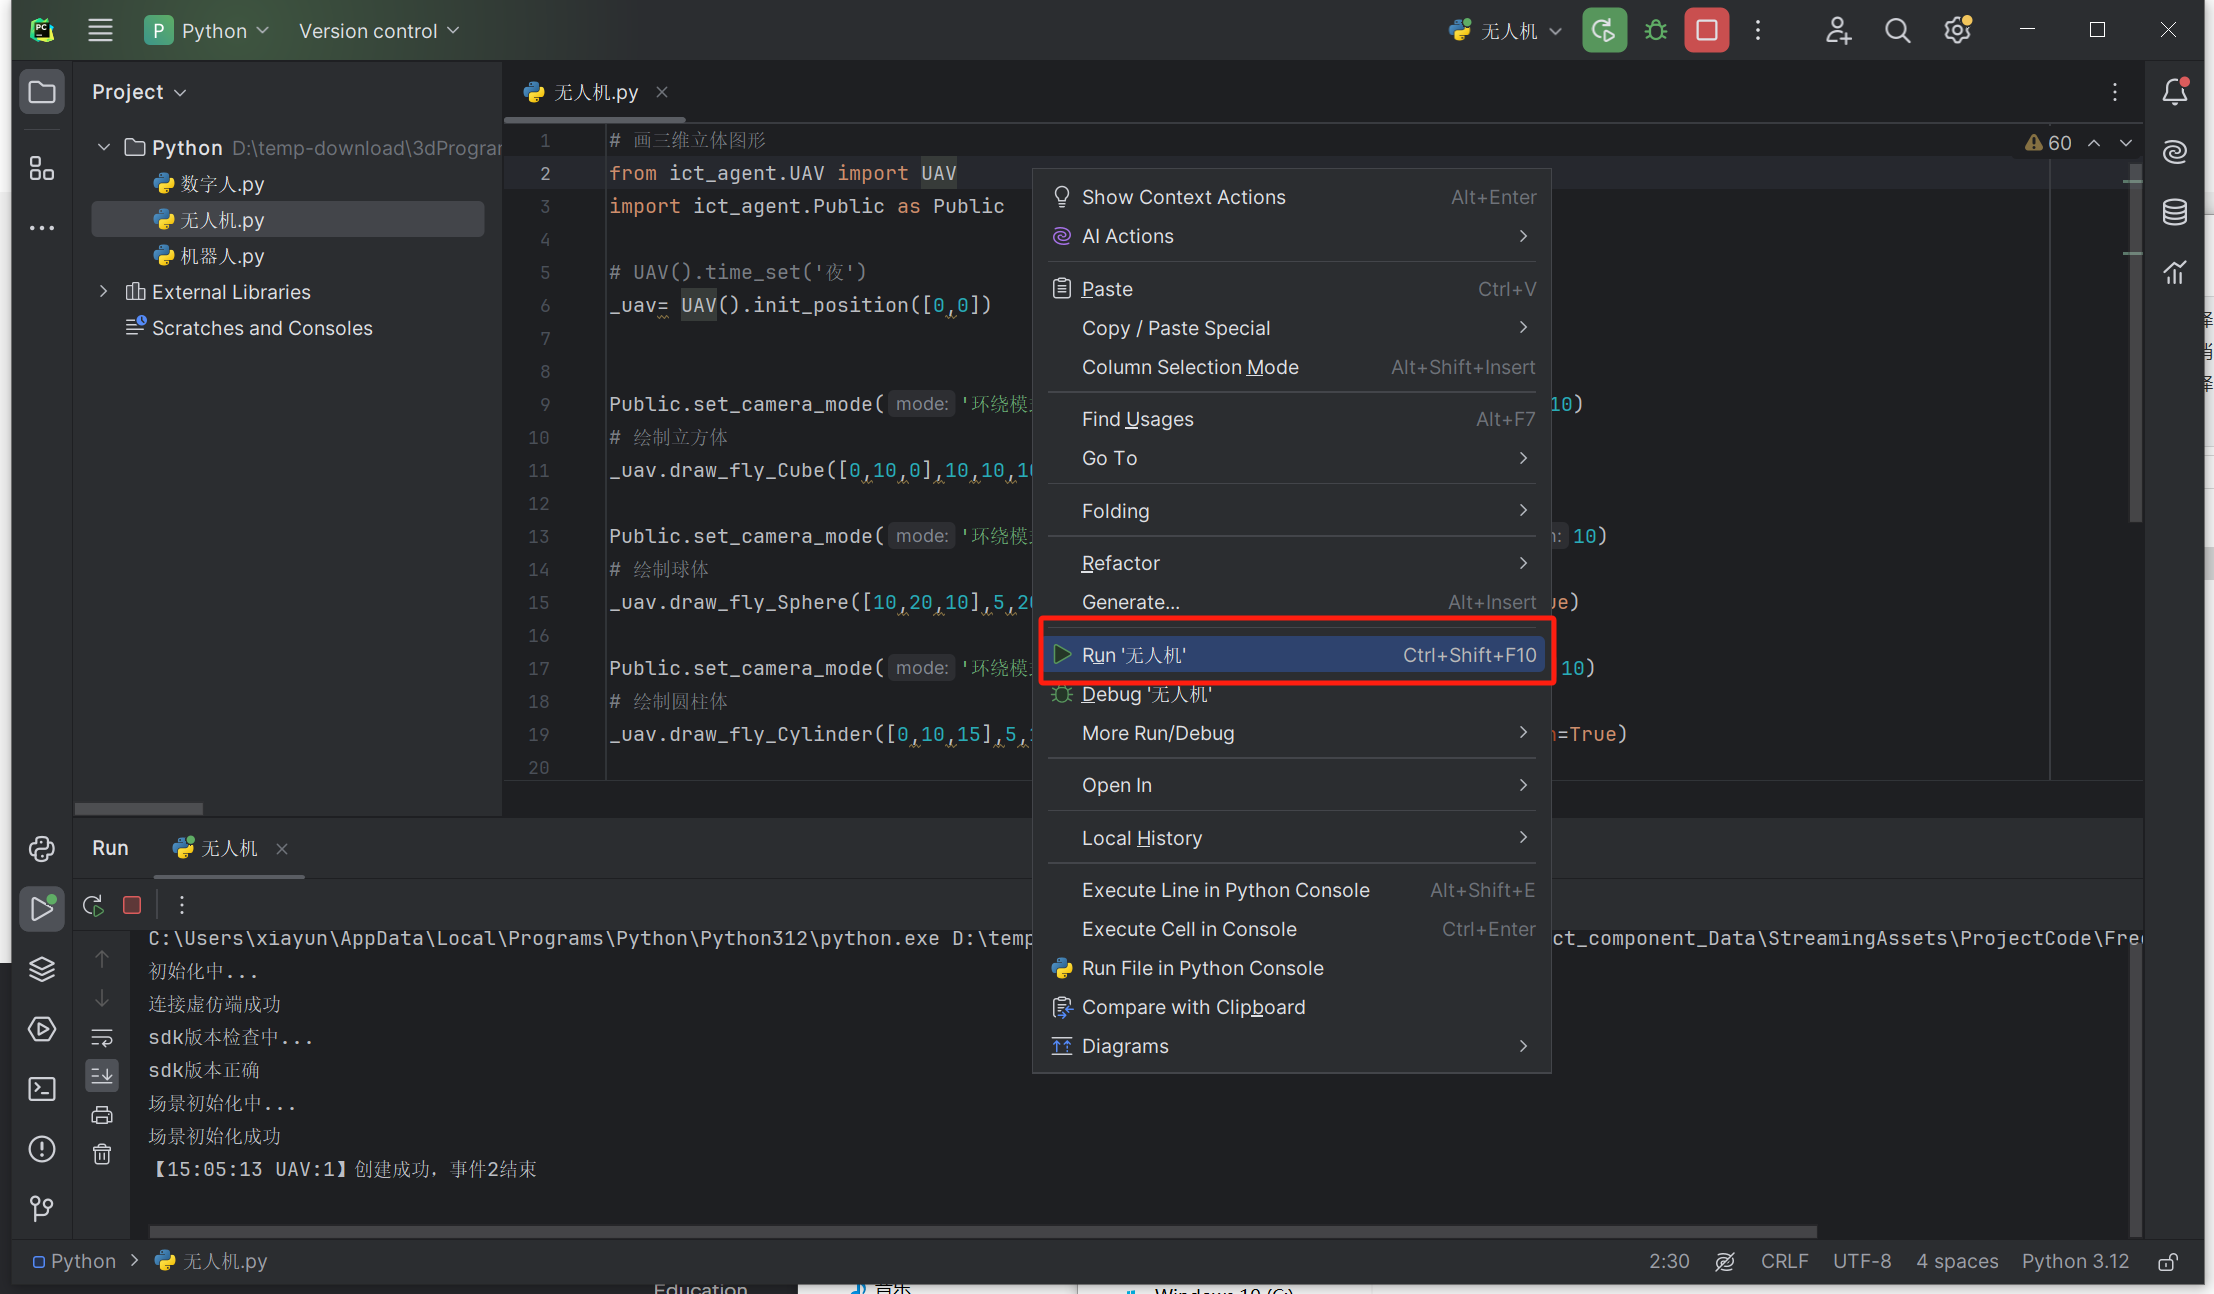Click the Debug bug icon in top toolbar
Viewport: 2214px width, 1294px height.
(1656, 31)
